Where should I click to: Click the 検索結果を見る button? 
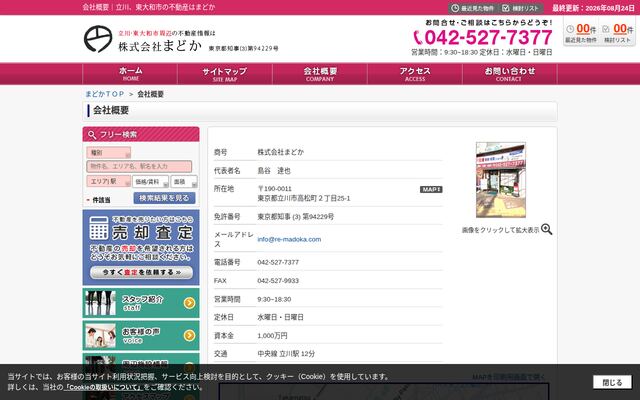click(164, 198)
